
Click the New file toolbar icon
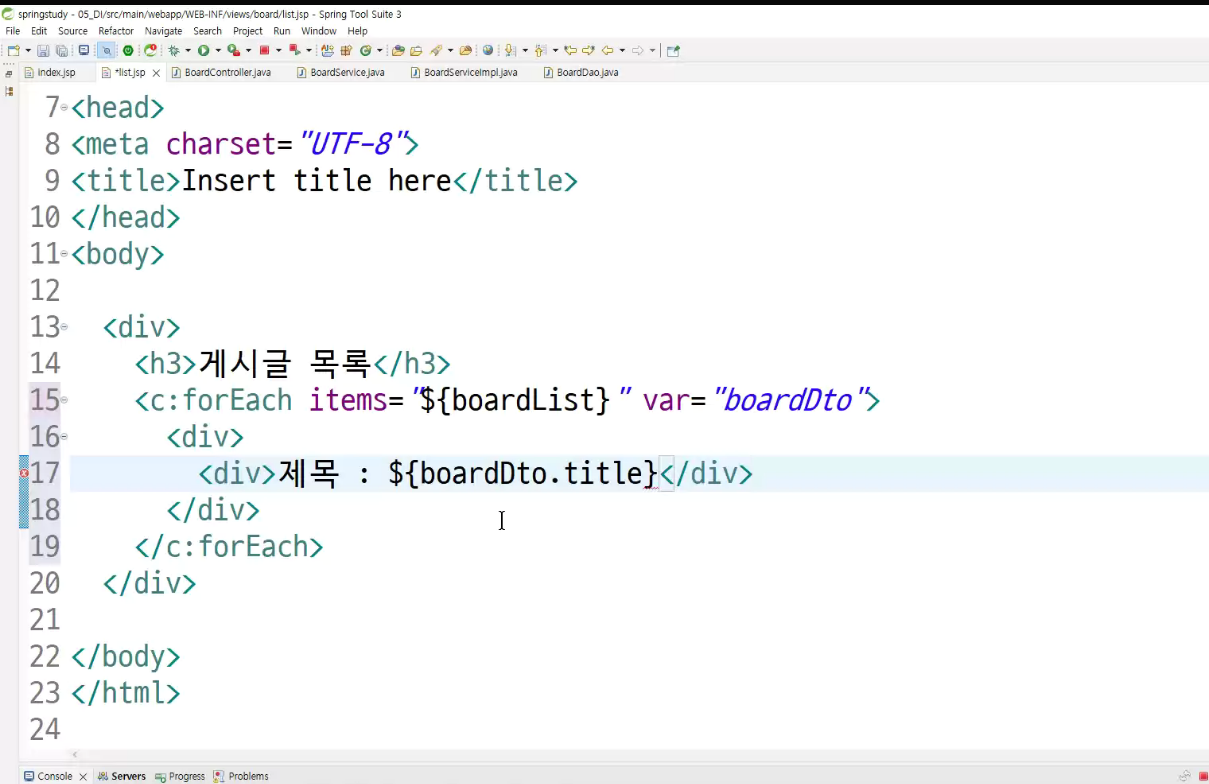click(13, 50)
